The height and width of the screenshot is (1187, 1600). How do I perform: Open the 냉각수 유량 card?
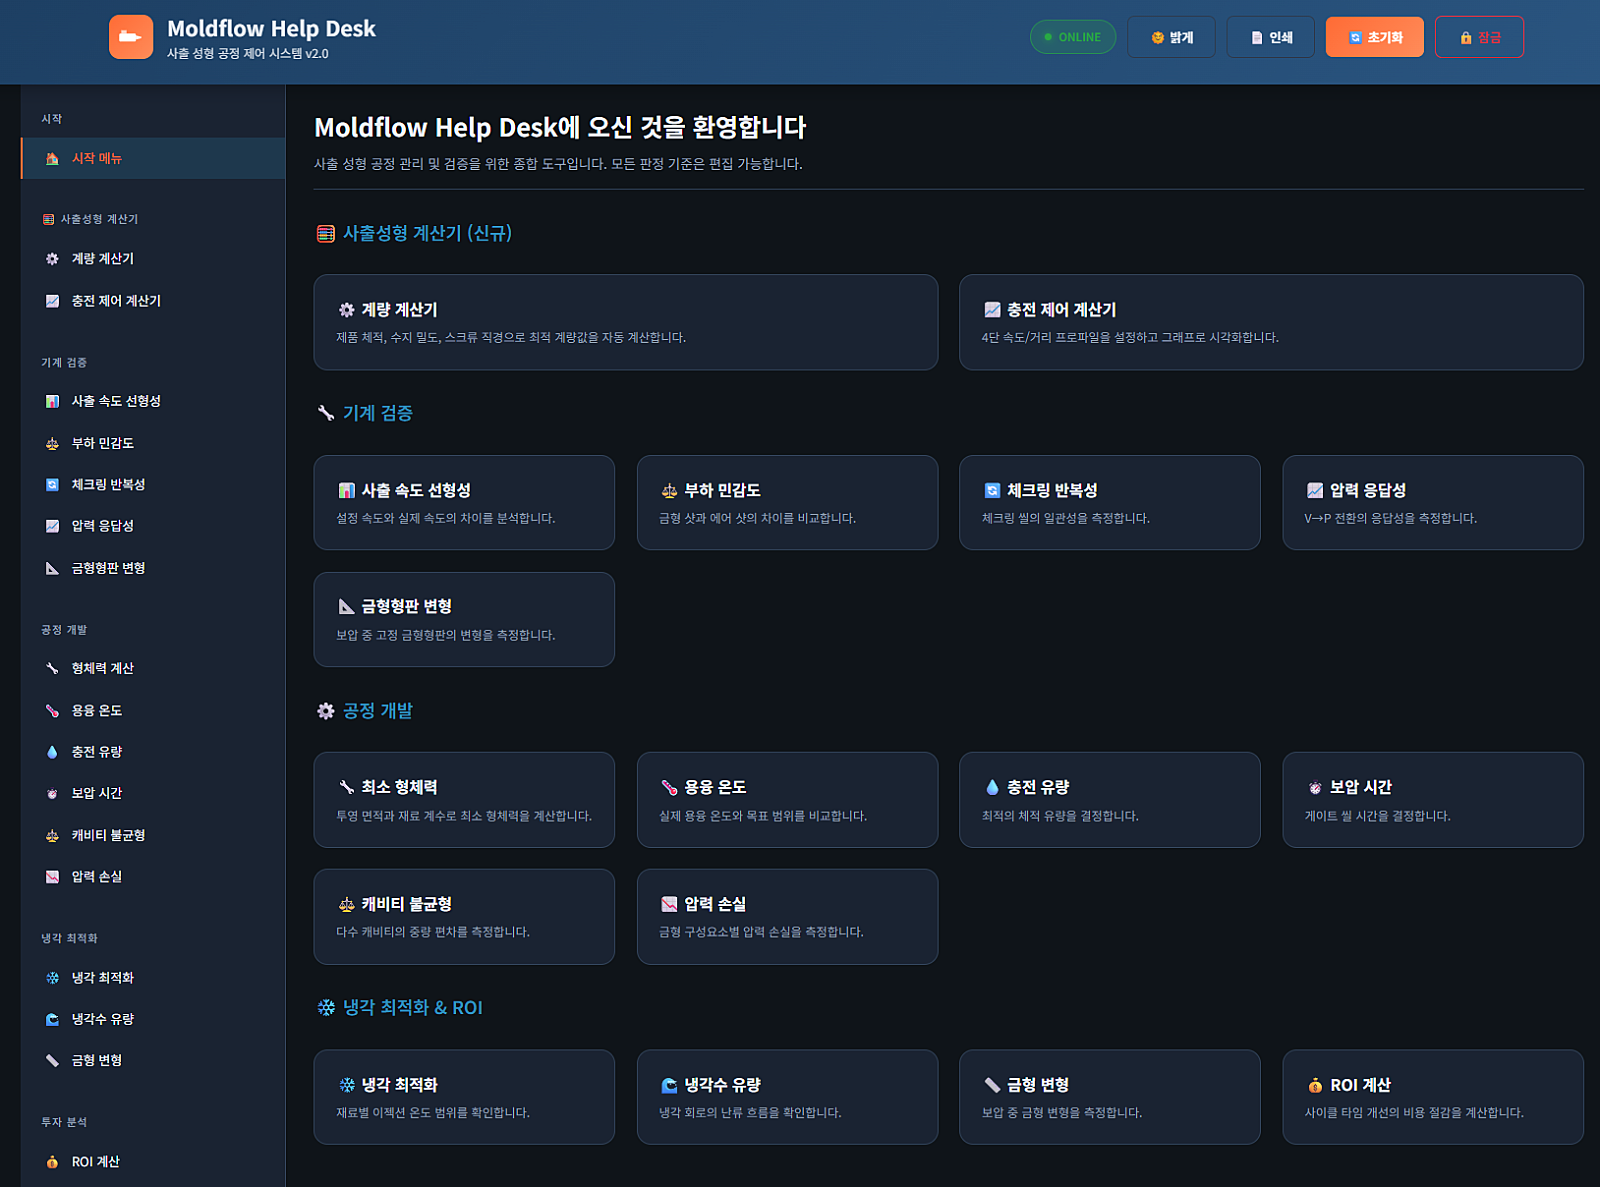pos(787,1097)
